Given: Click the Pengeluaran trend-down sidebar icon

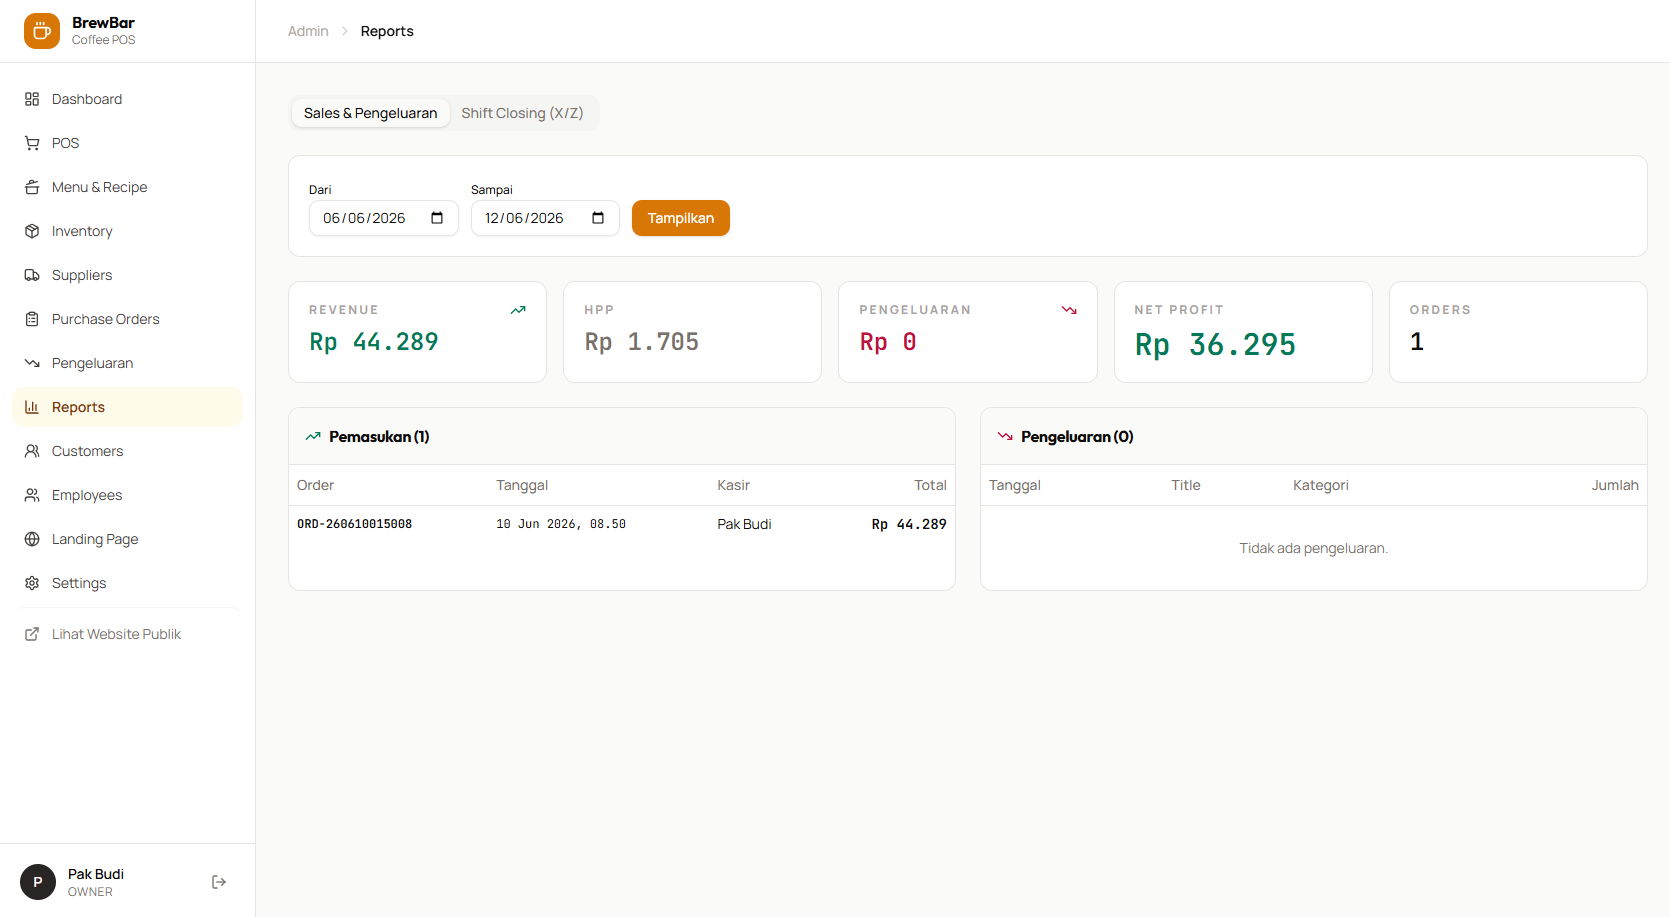Looking at the screenshot, I should [x=32, y=363].
